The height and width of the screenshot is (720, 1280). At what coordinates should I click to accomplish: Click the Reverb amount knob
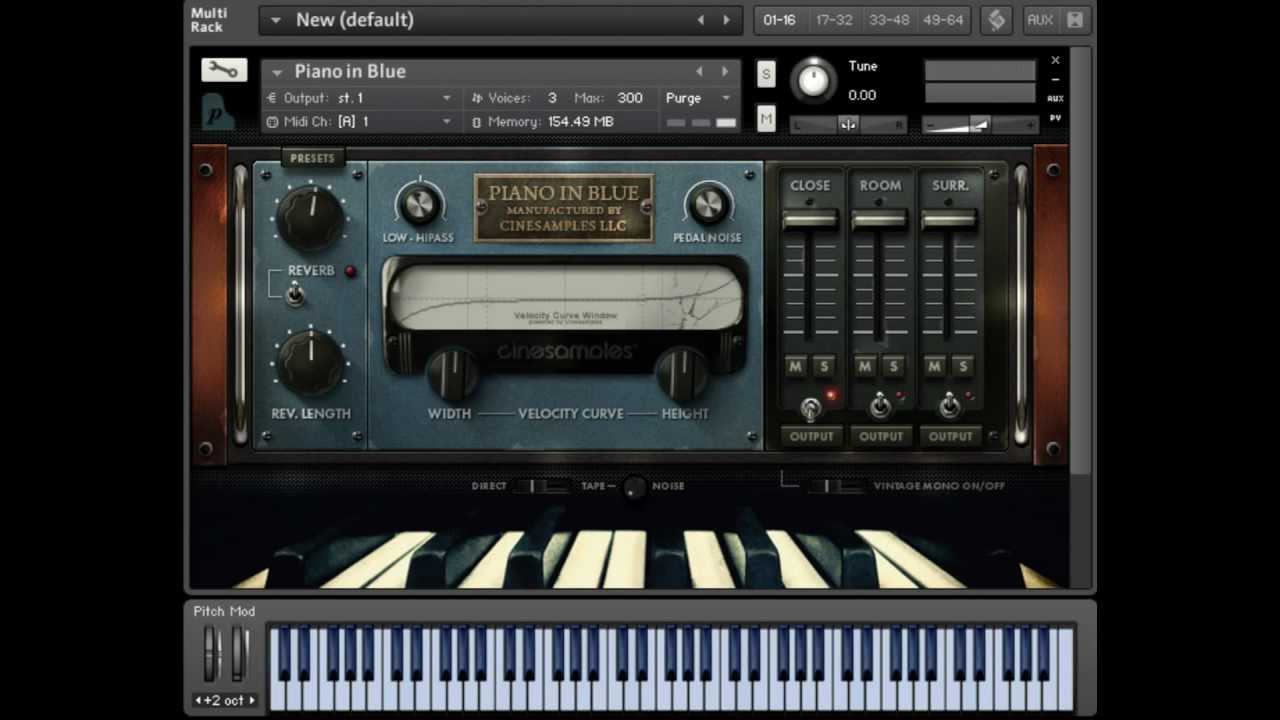(x=310, y=216)
